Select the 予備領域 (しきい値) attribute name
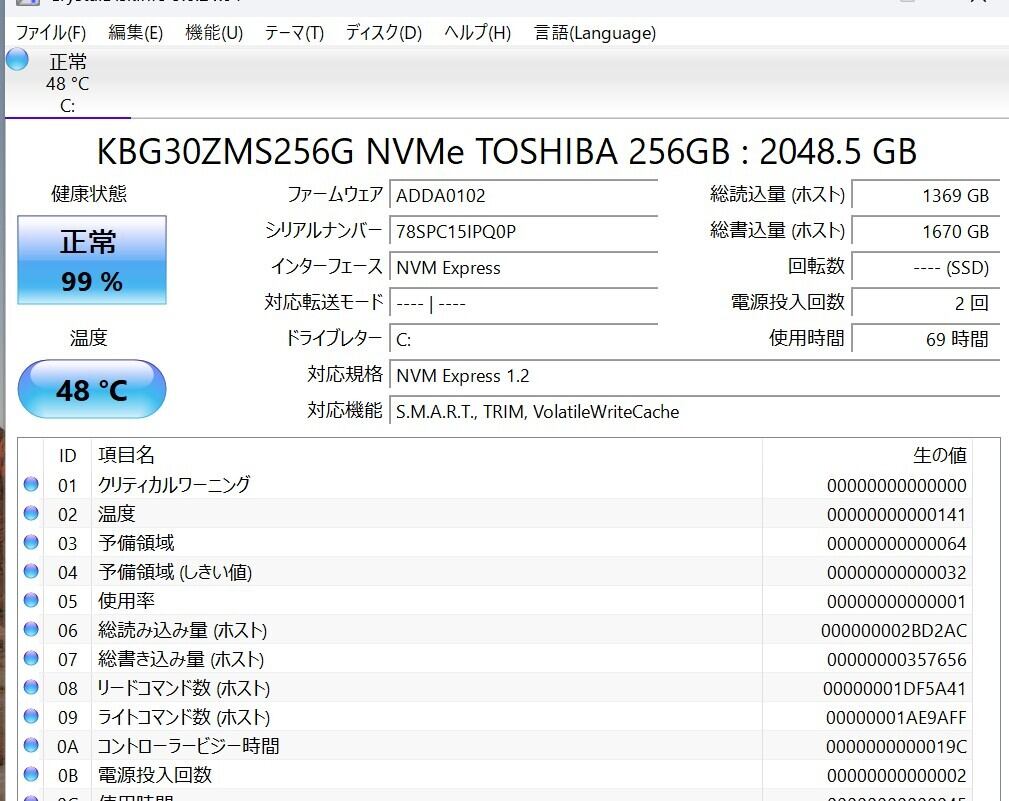 tap(175, 571)
